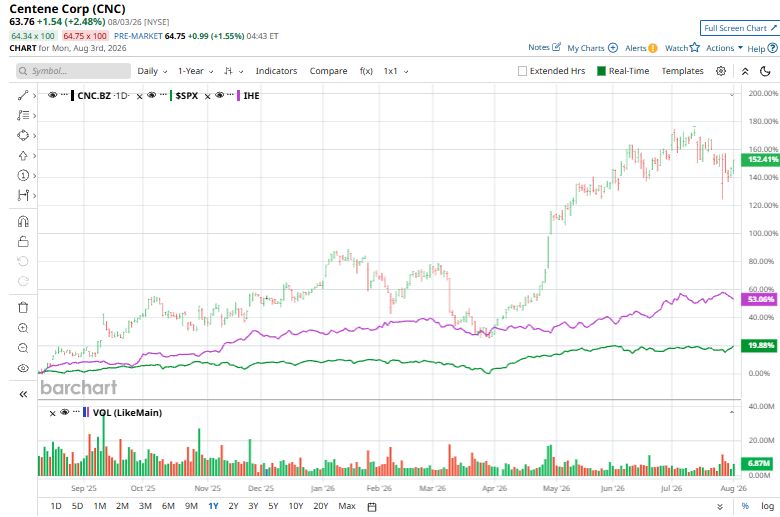Hide the CNC.BZ main series
Screen dimensions: 780x517
tap(52, 95)
